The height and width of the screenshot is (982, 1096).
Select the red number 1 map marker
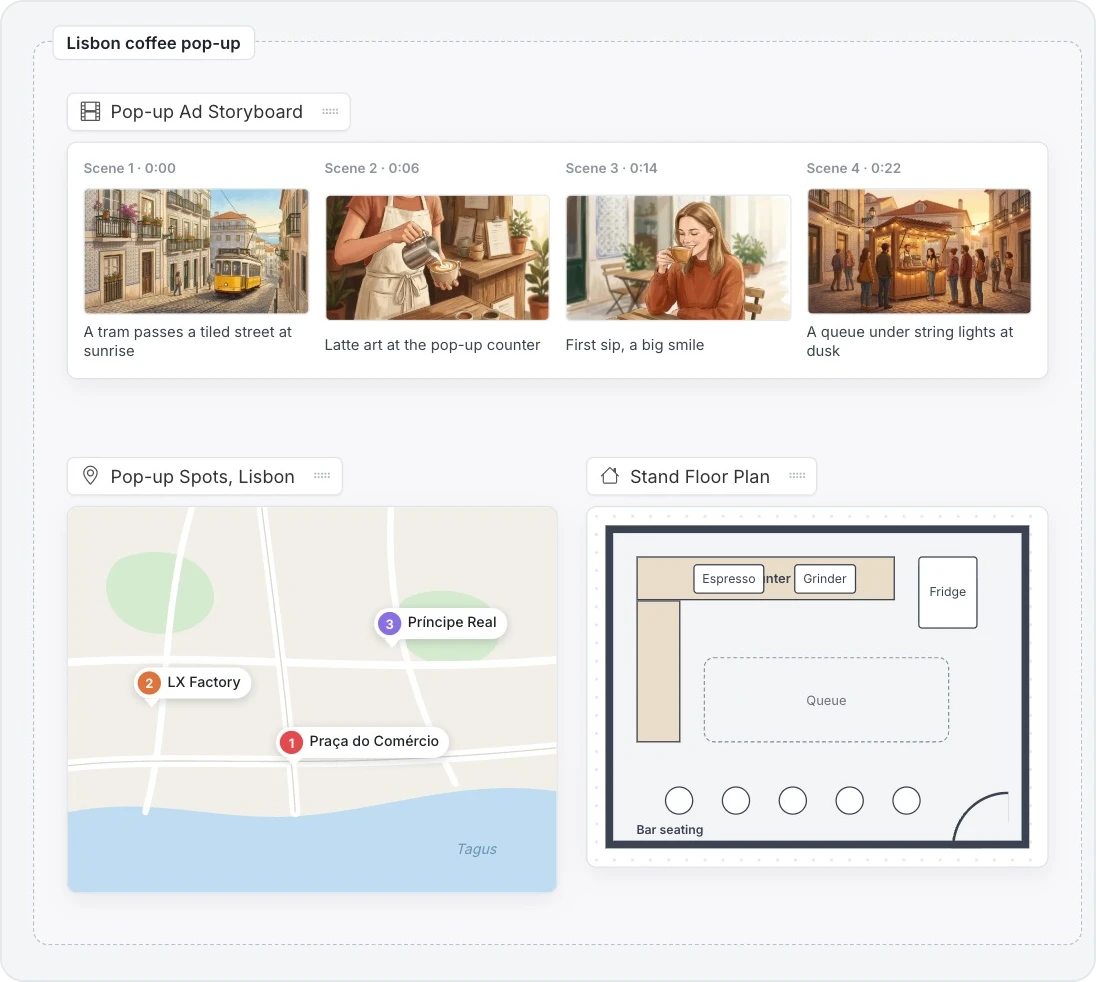[291, 742]
